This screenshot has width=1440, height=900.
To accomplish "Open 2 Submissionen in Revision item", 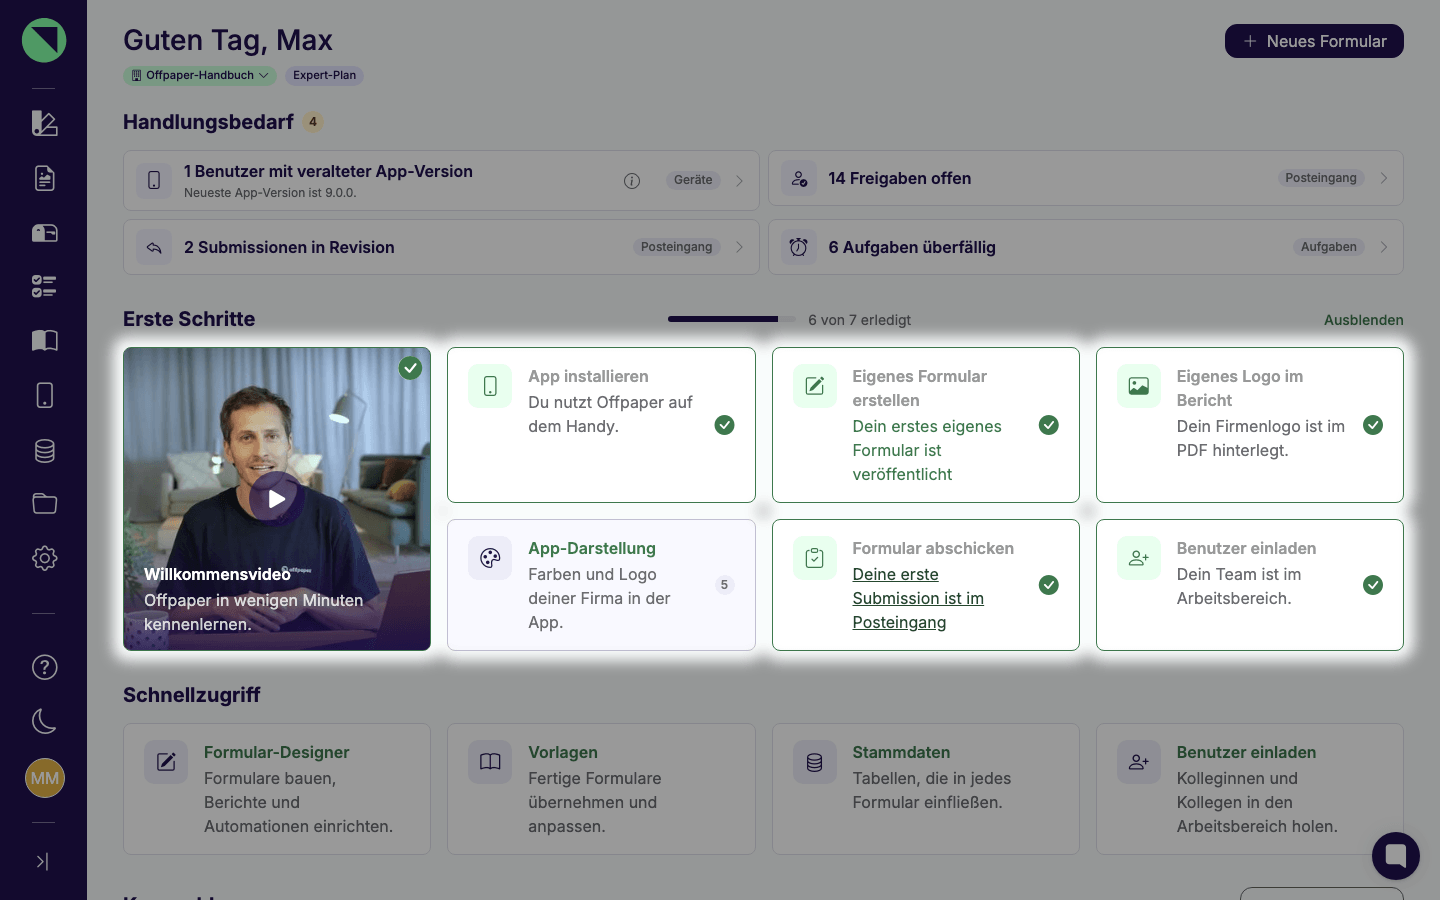I will 441,247.
